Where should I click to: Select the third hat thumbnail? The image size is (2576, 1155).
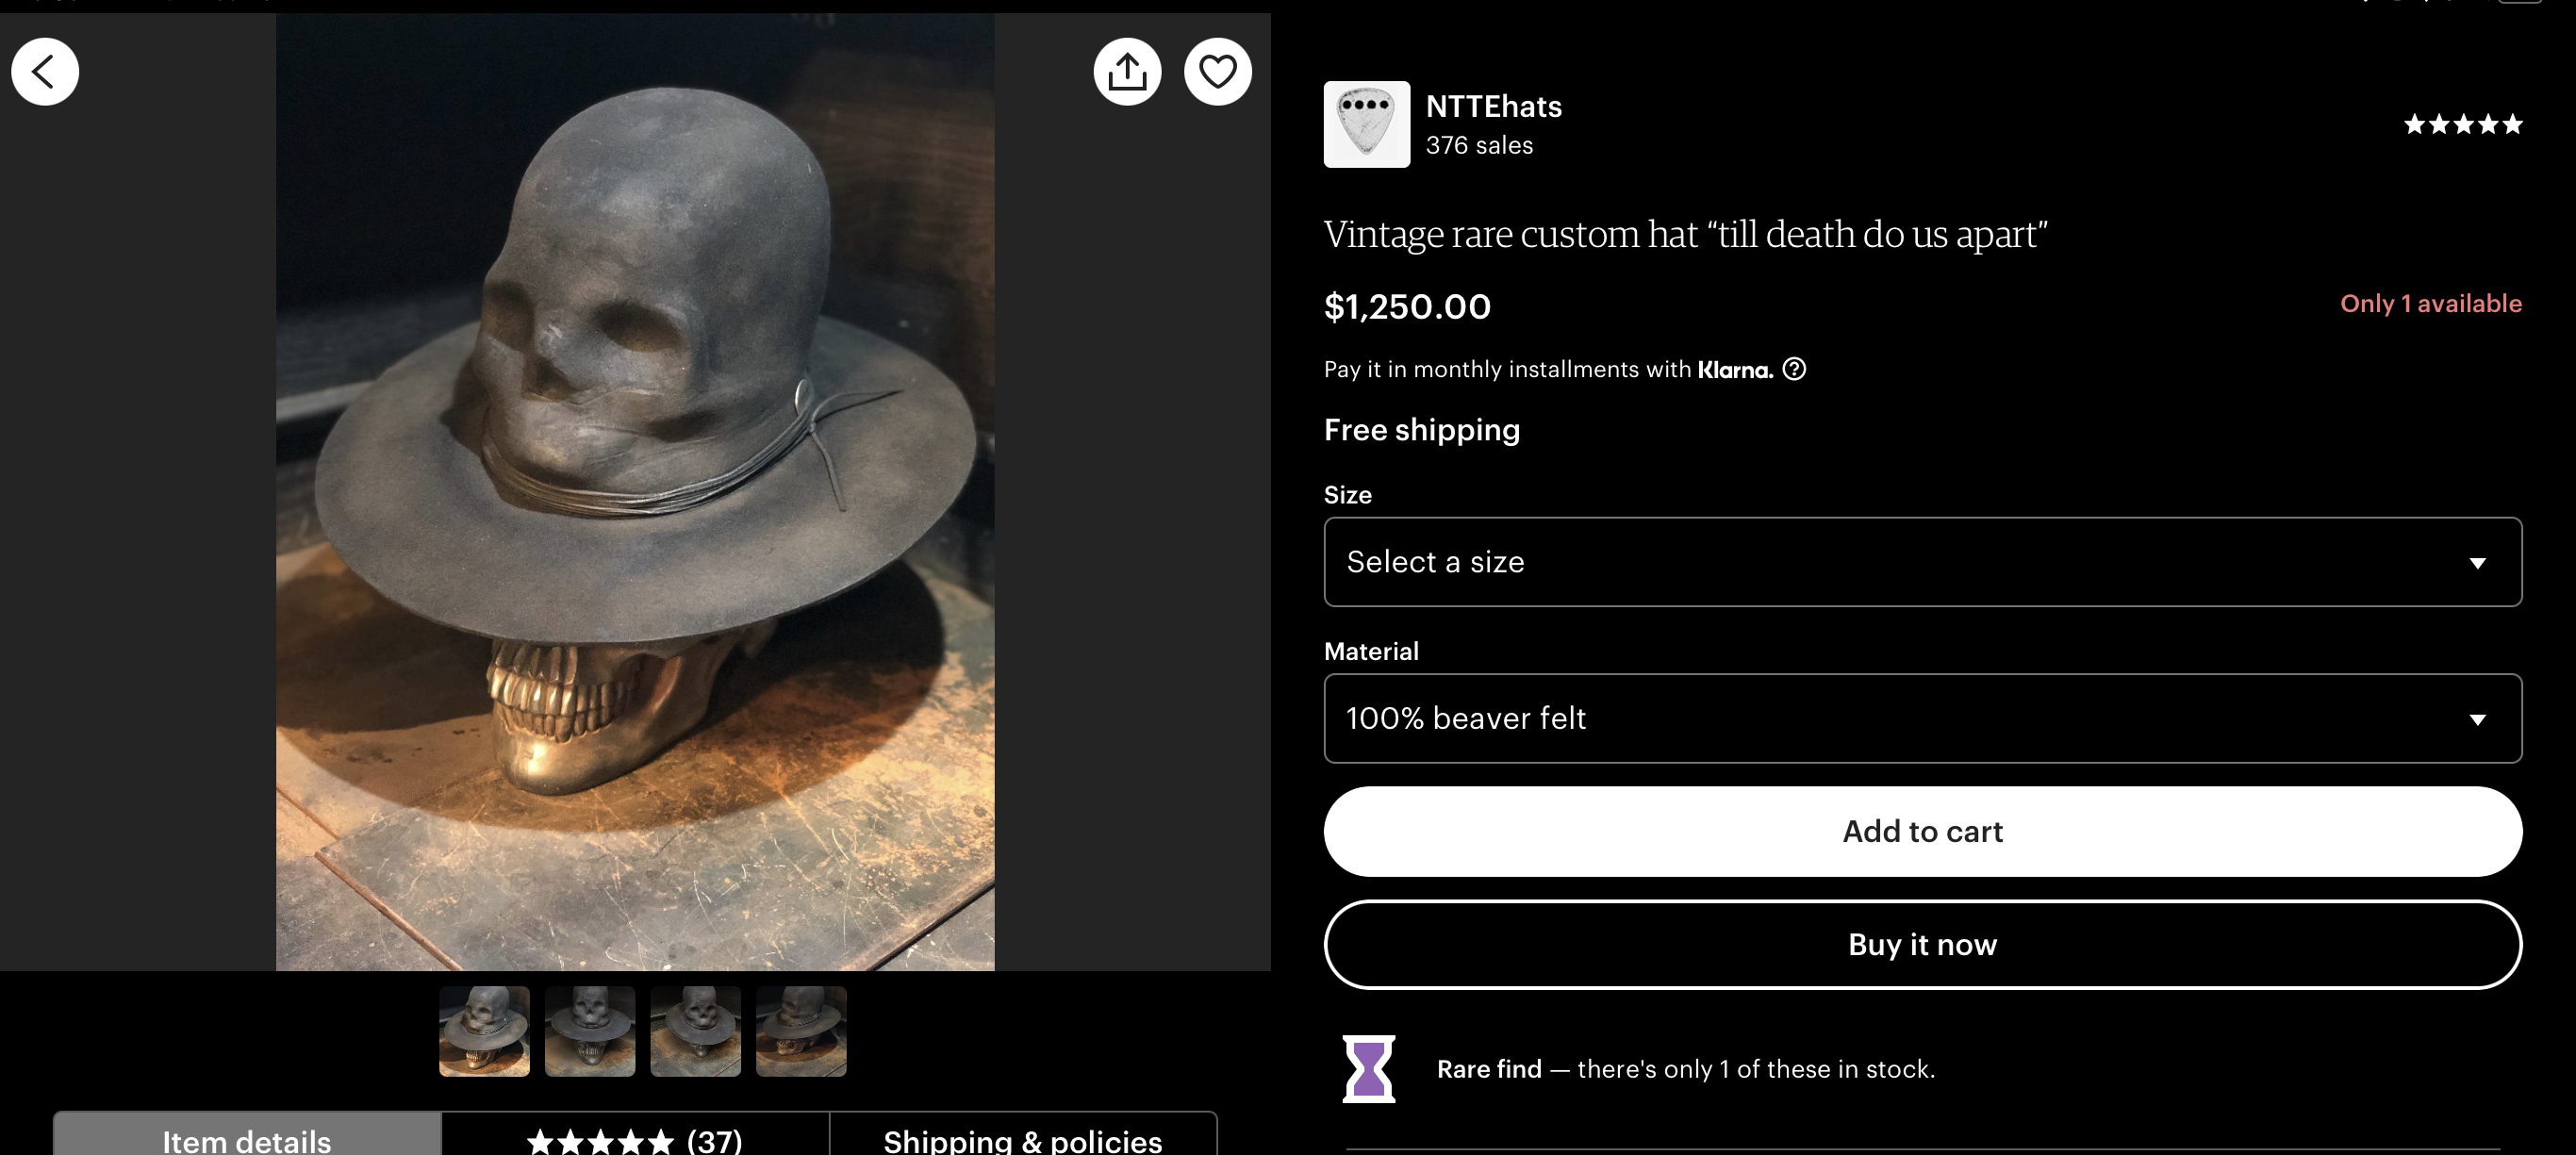tap(695, 1031)
